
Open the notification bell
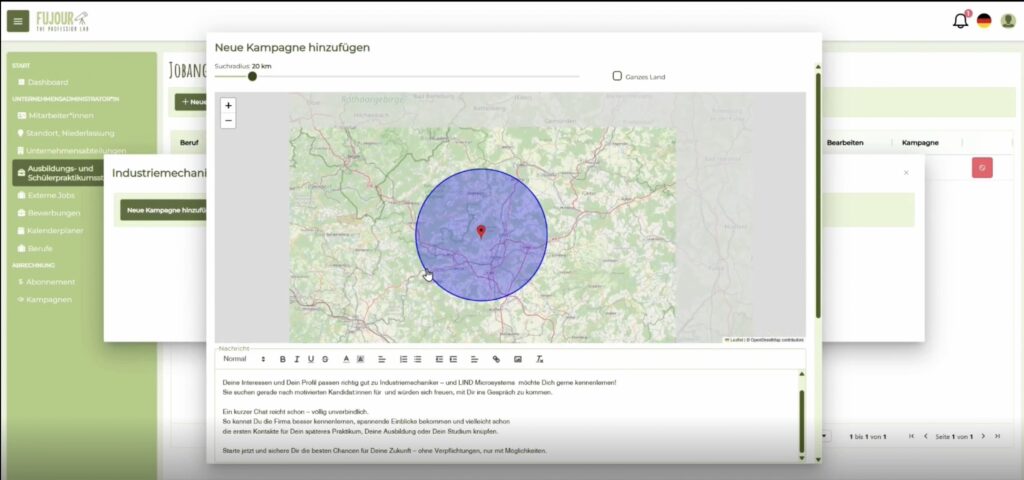960,21
